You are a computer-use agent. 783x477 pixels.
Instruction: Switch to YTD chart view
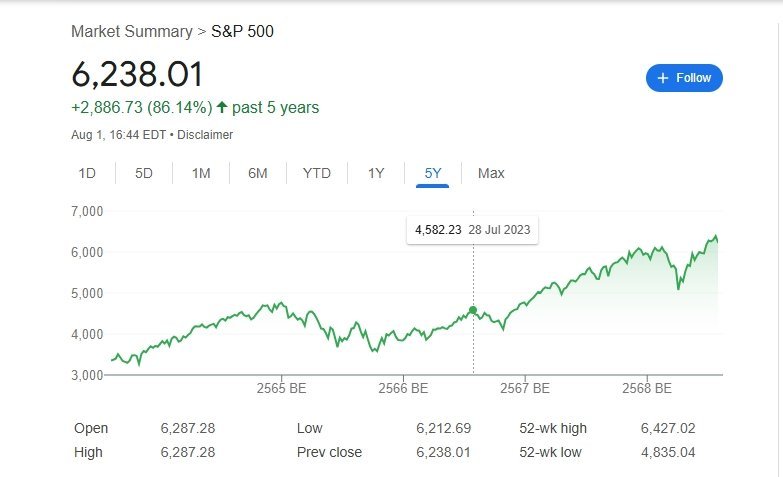pyautogui.click(x=316, y=173)
